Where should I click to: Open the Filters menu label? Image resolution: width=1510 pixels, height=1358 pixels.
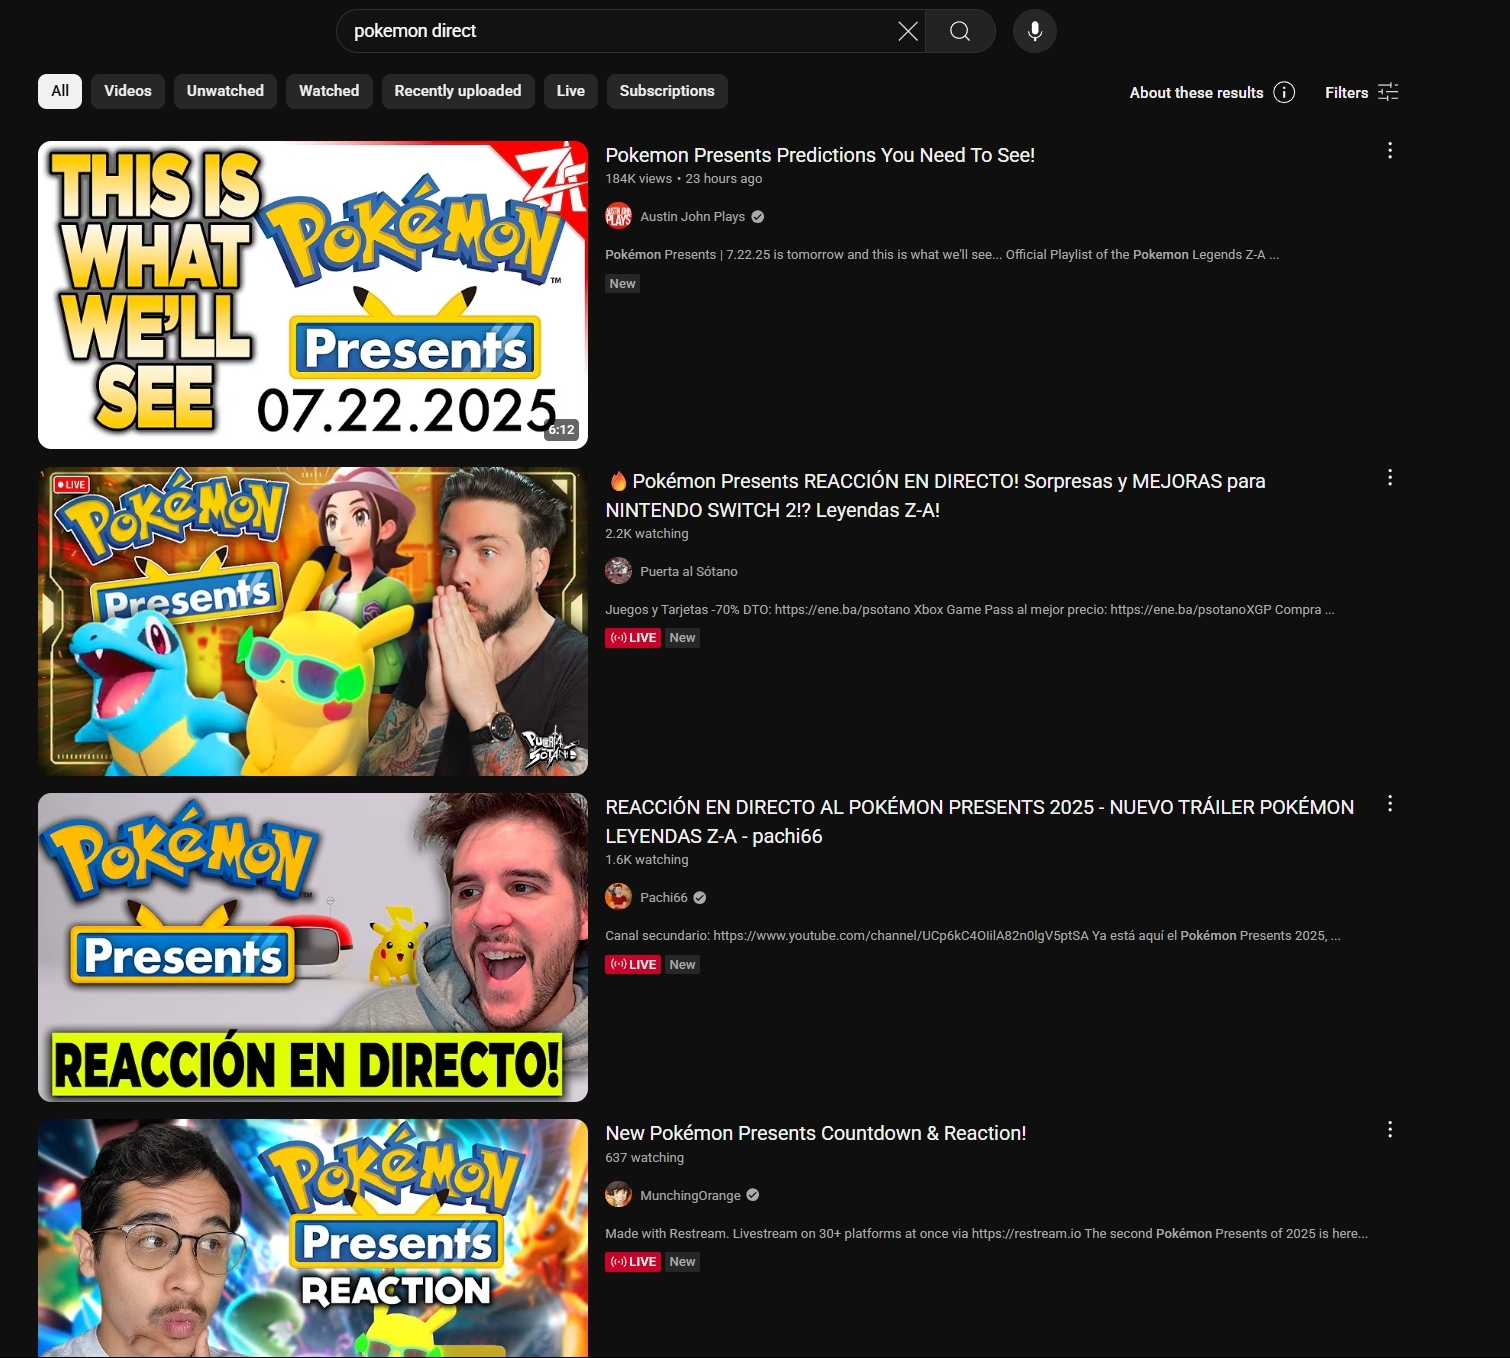[x=1346, y=93]
